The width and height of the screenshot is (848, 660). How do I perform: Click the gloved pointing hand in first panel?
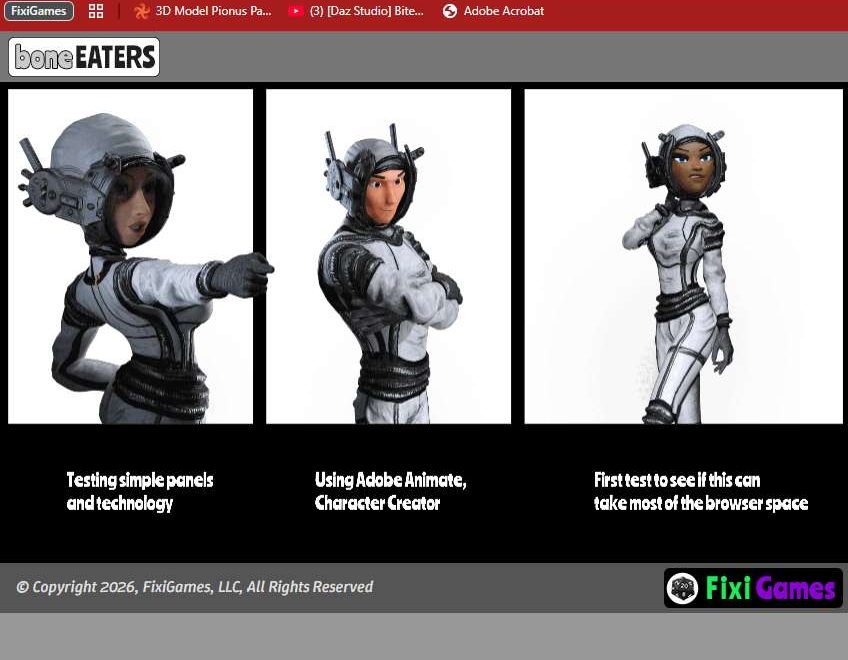[243, 271]
